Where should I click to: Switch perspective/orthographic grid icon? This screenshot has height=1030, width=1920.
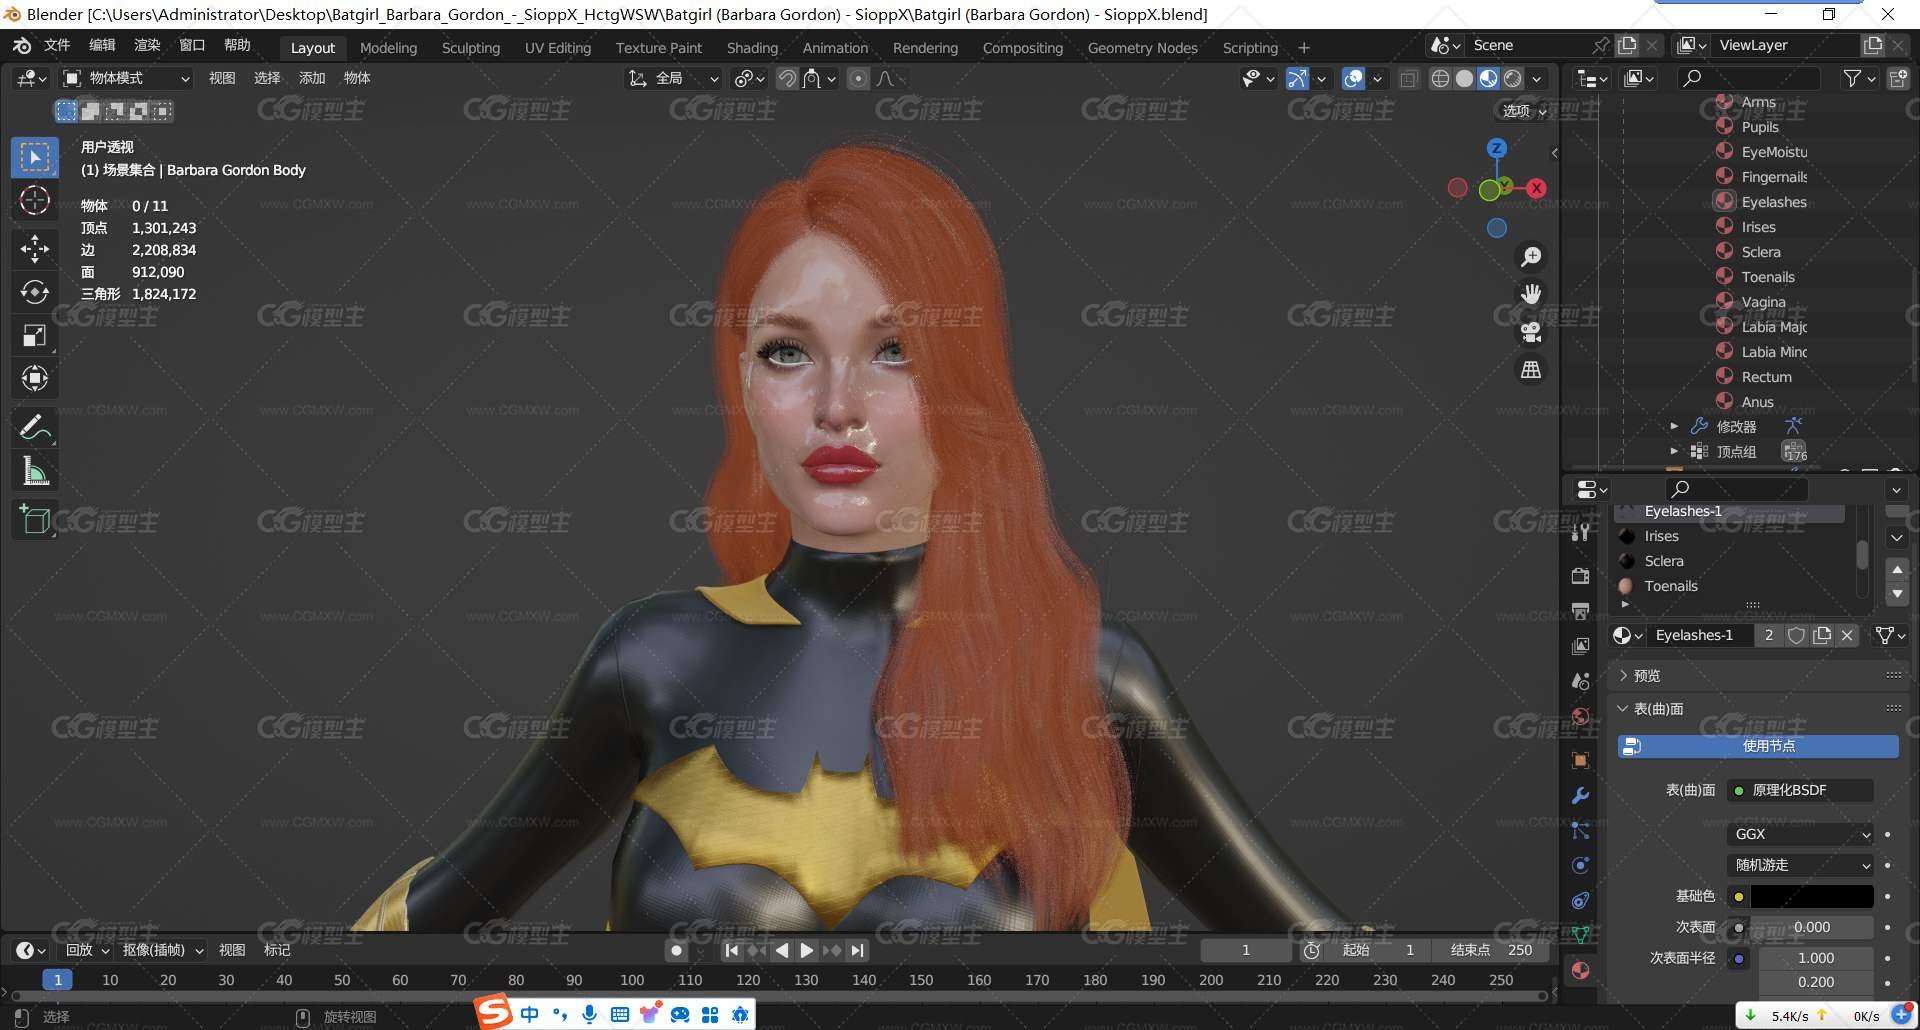(x=1531, y=370)
